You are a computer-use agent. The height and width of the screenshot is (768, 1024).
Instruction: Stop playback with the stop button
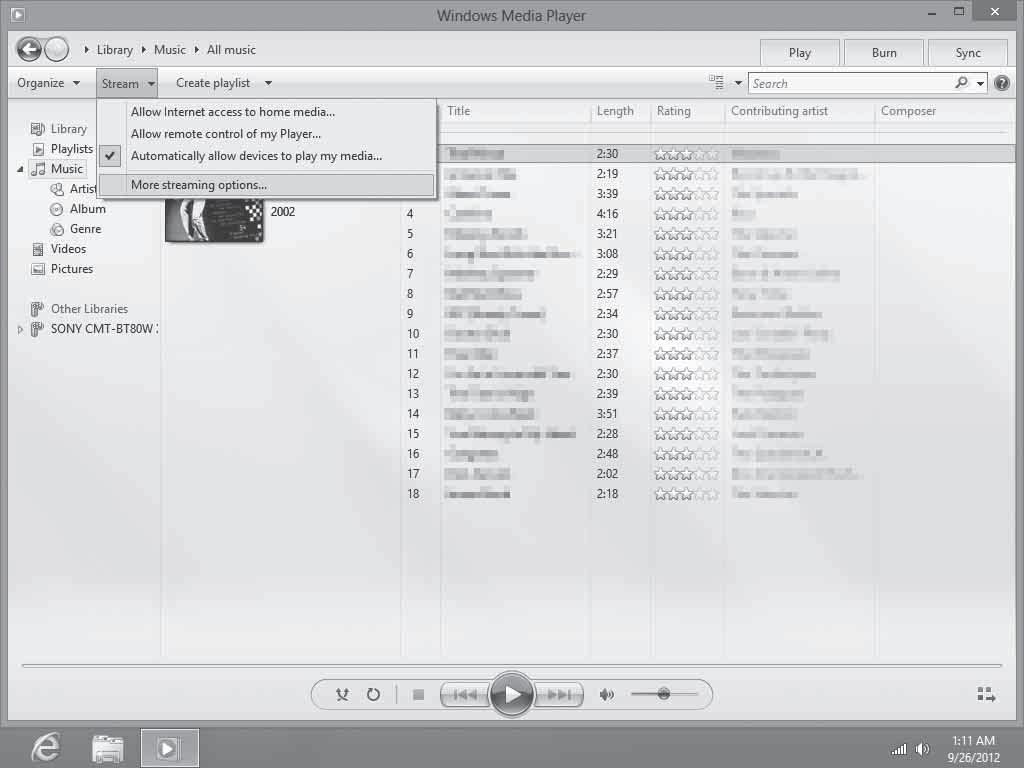click(419, 695)
